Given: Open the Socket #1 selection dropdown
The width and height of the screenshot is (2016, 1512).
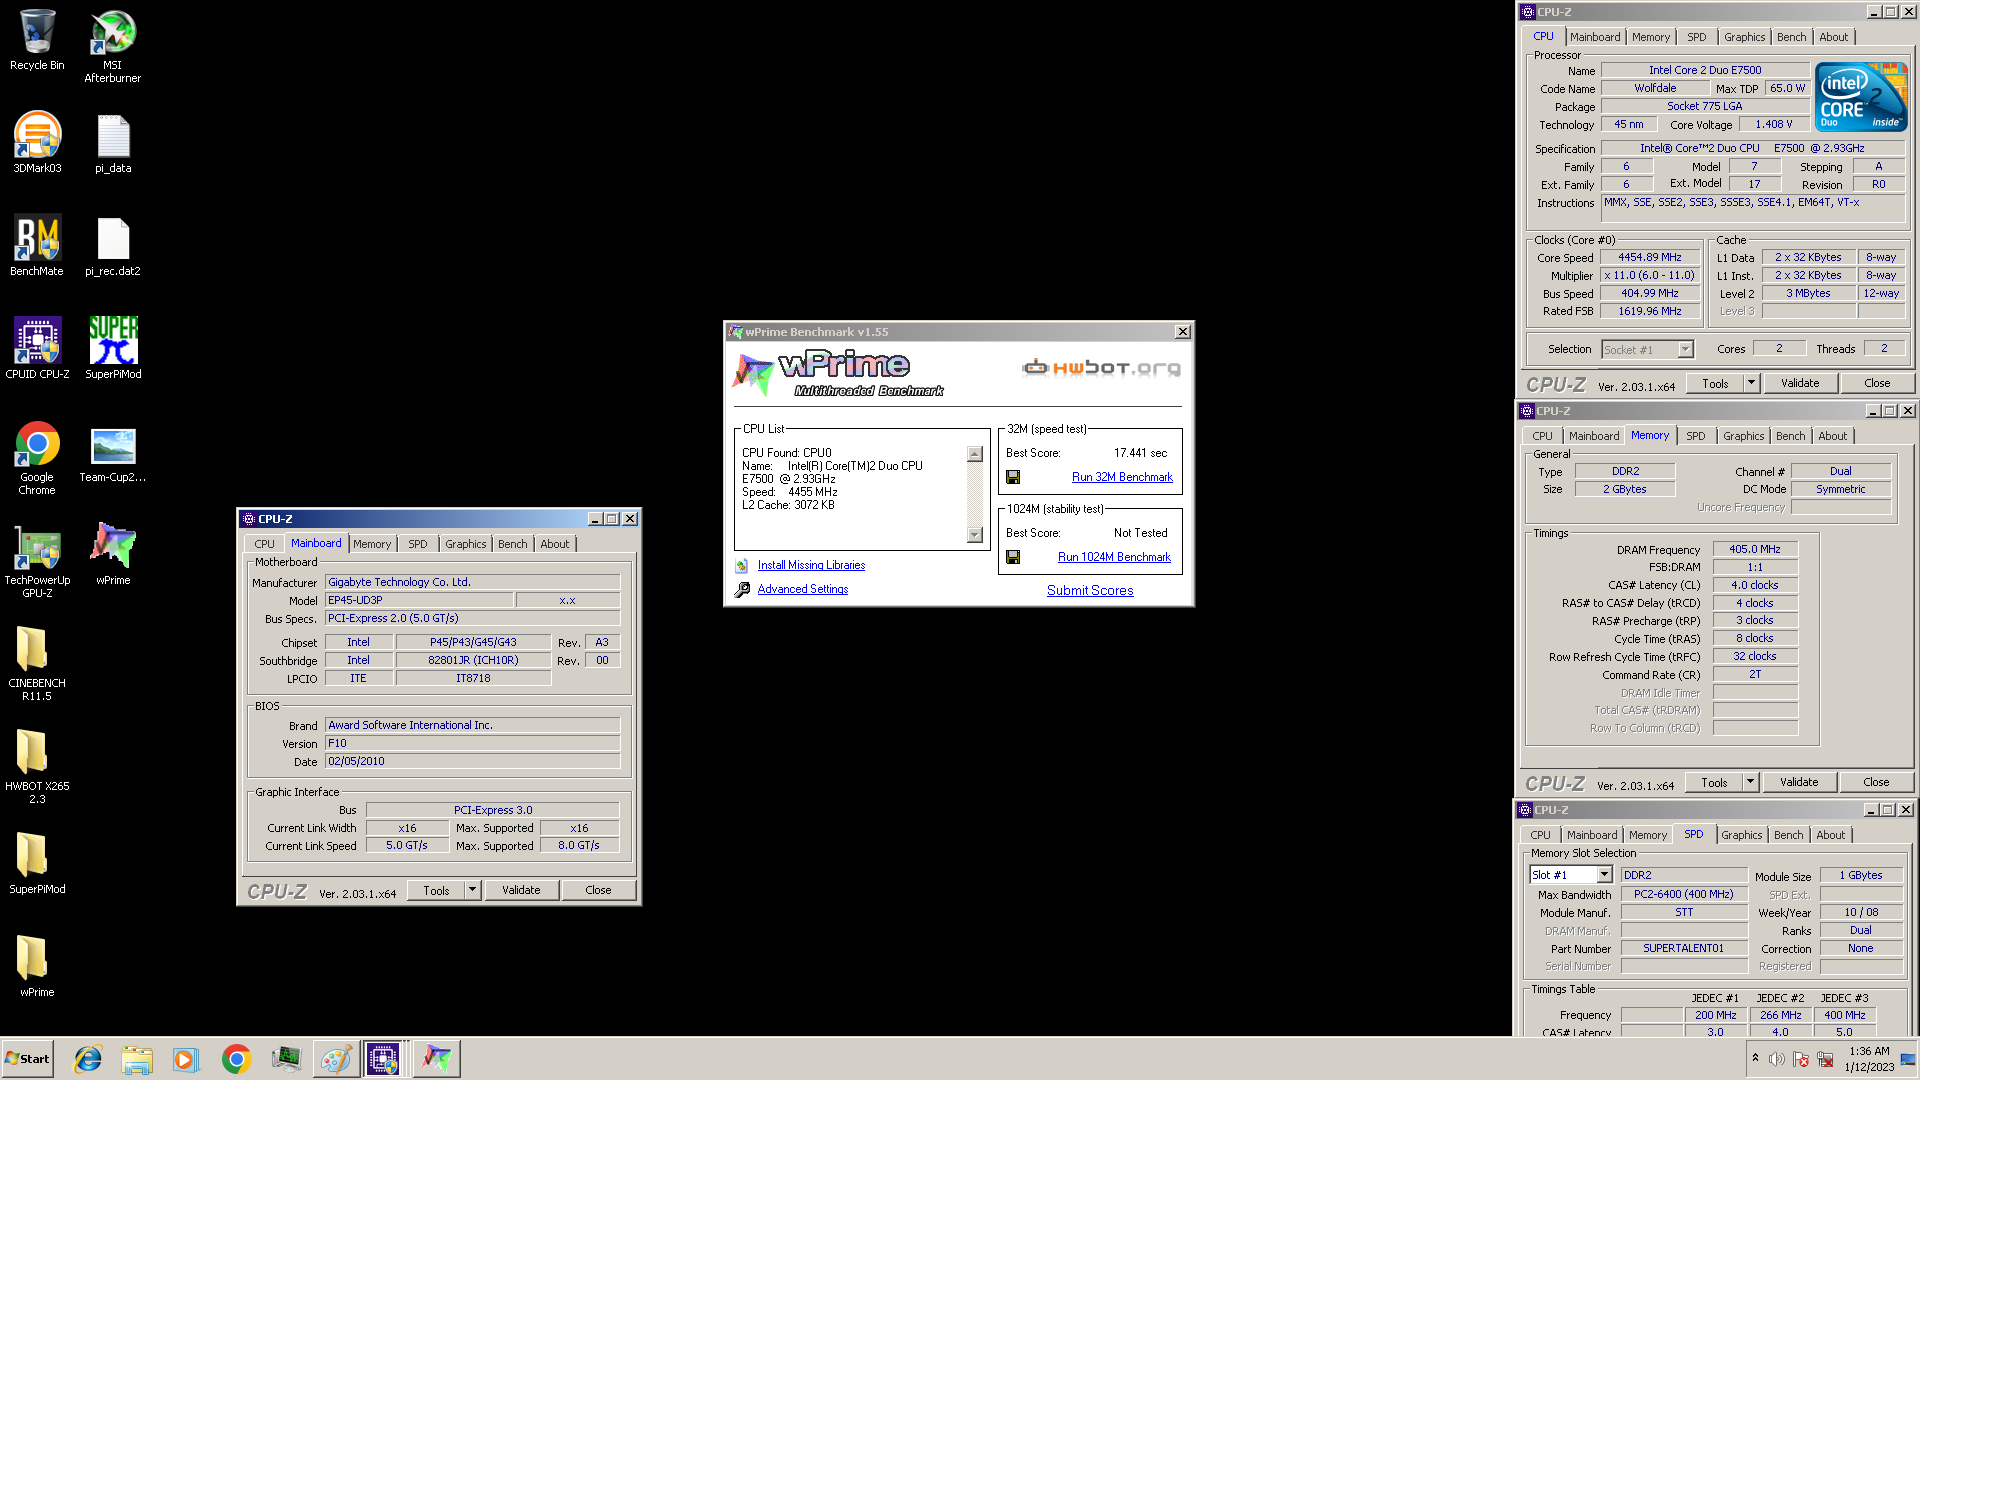Looking at the screenshot, I should (1685, 350).
